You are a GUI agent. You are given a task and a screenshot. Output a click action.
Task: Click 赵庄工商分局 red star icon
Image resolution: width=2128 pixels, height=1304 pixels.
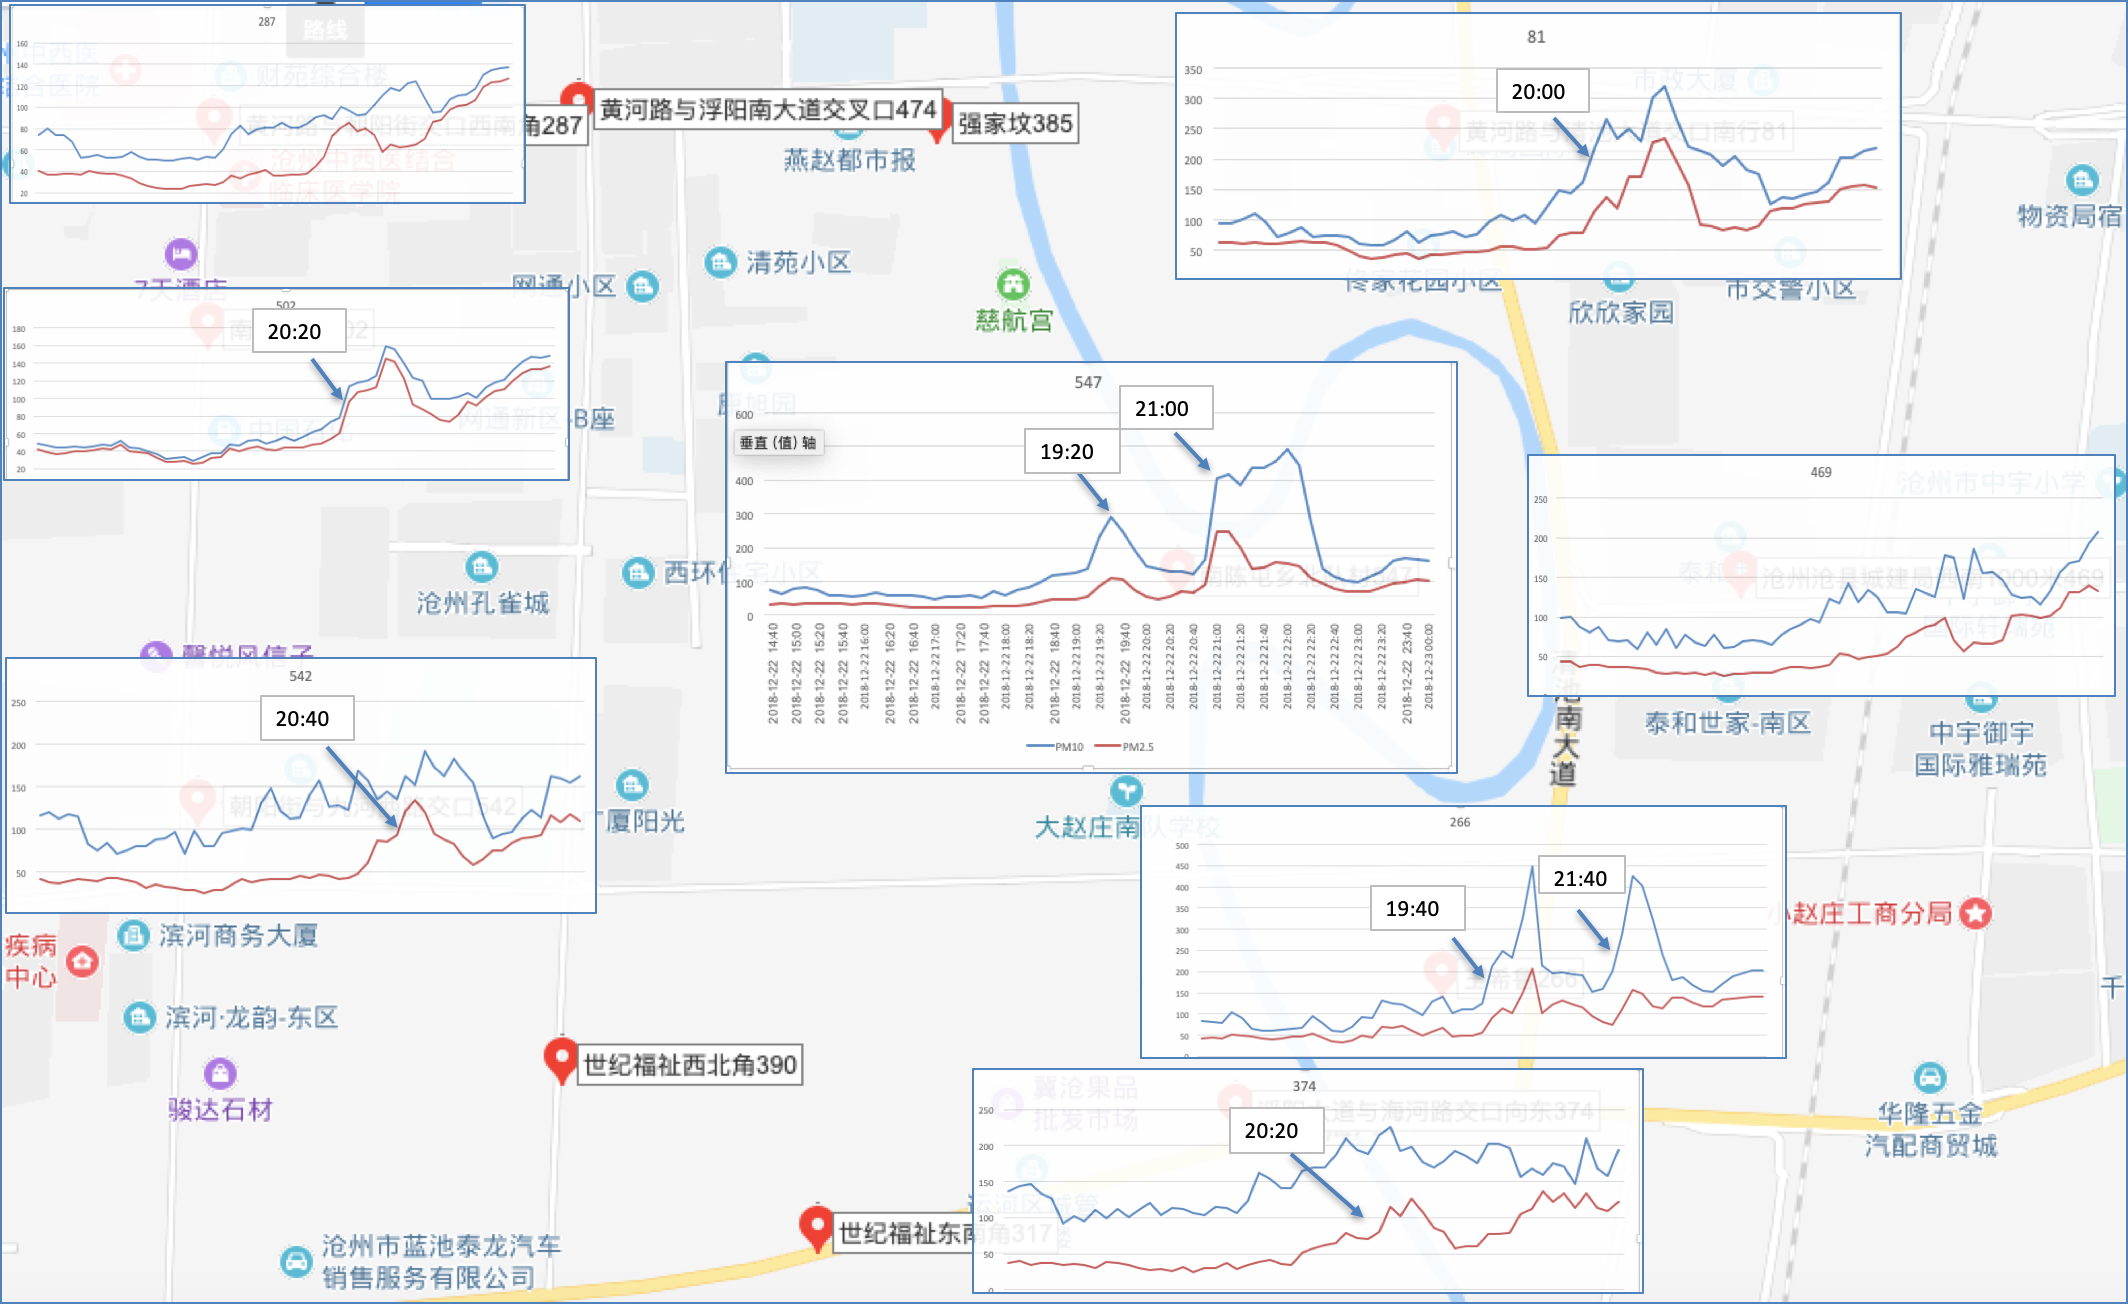pyautogui.click(x=1975, y=913)
